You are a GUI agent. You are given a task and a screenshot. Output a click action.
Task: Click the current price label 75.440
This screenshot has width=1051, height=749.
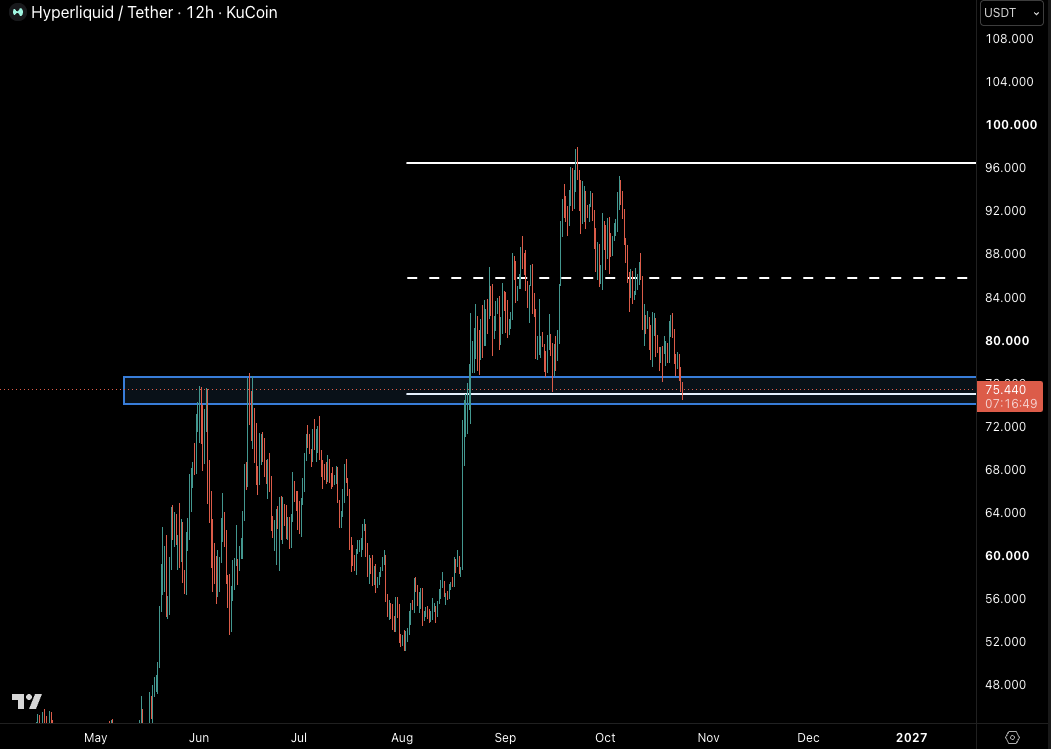1005,390
